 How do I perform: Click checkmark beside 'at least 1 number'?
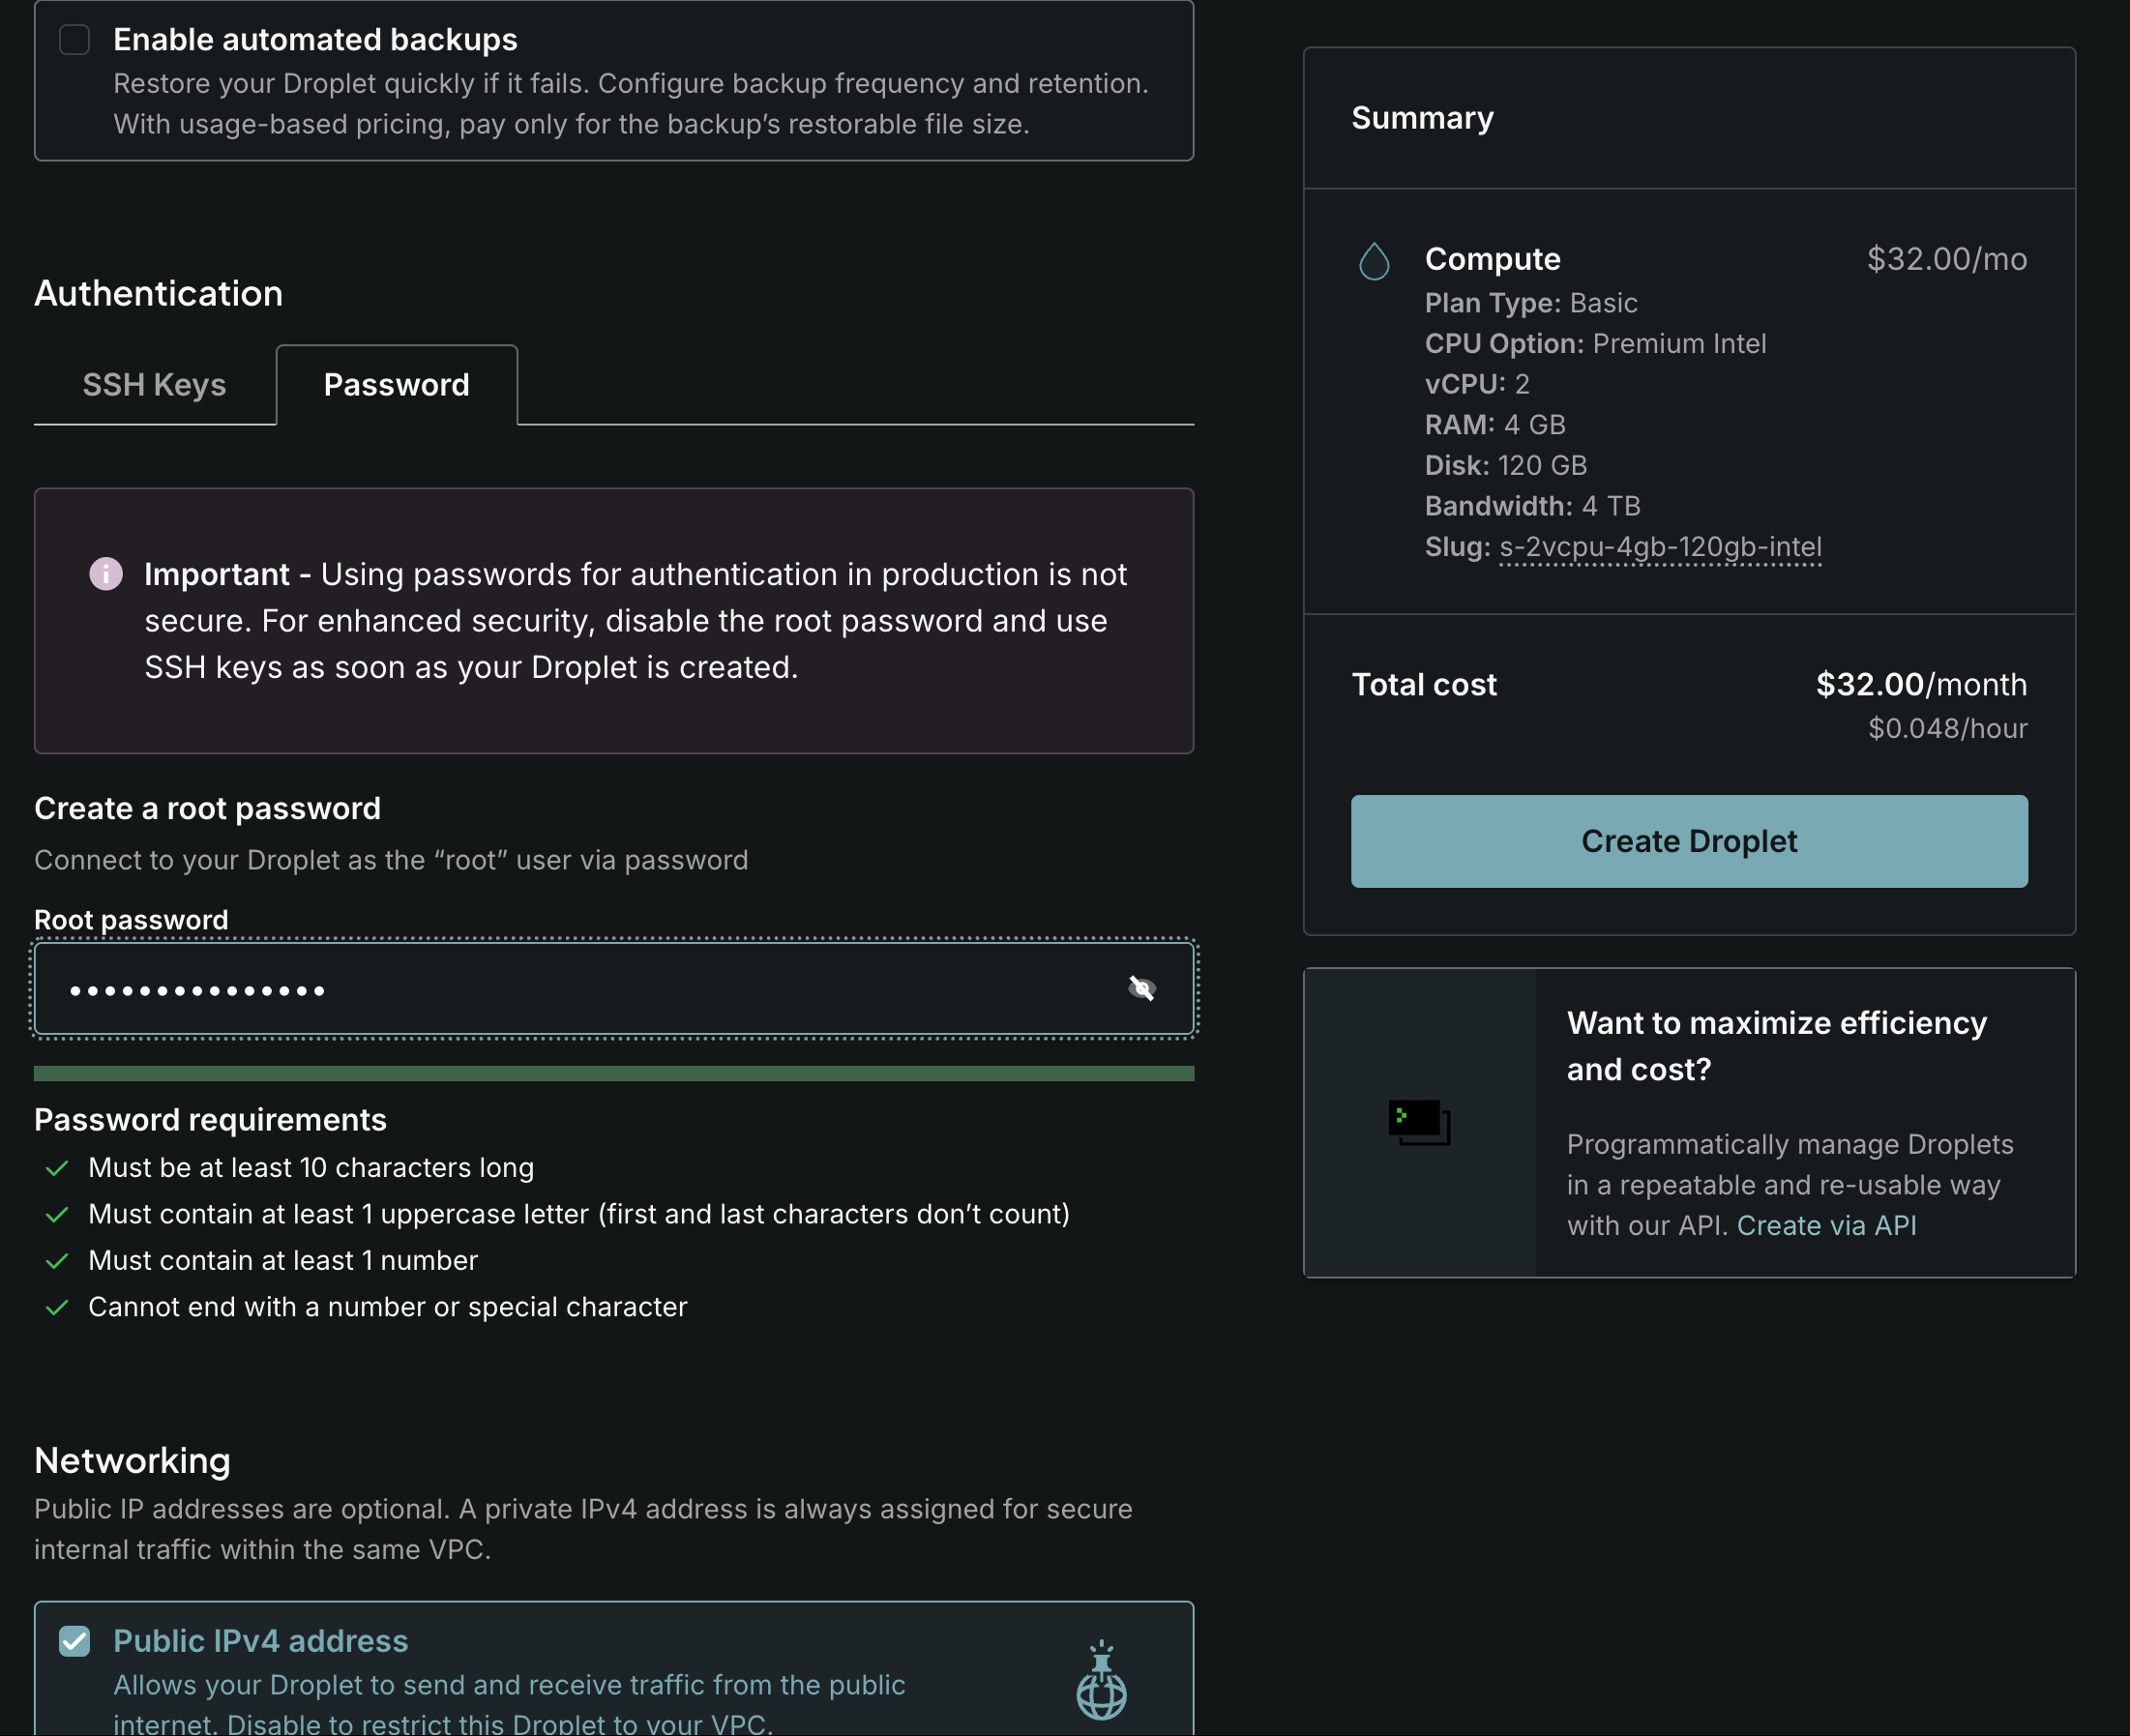[57, 1261]
